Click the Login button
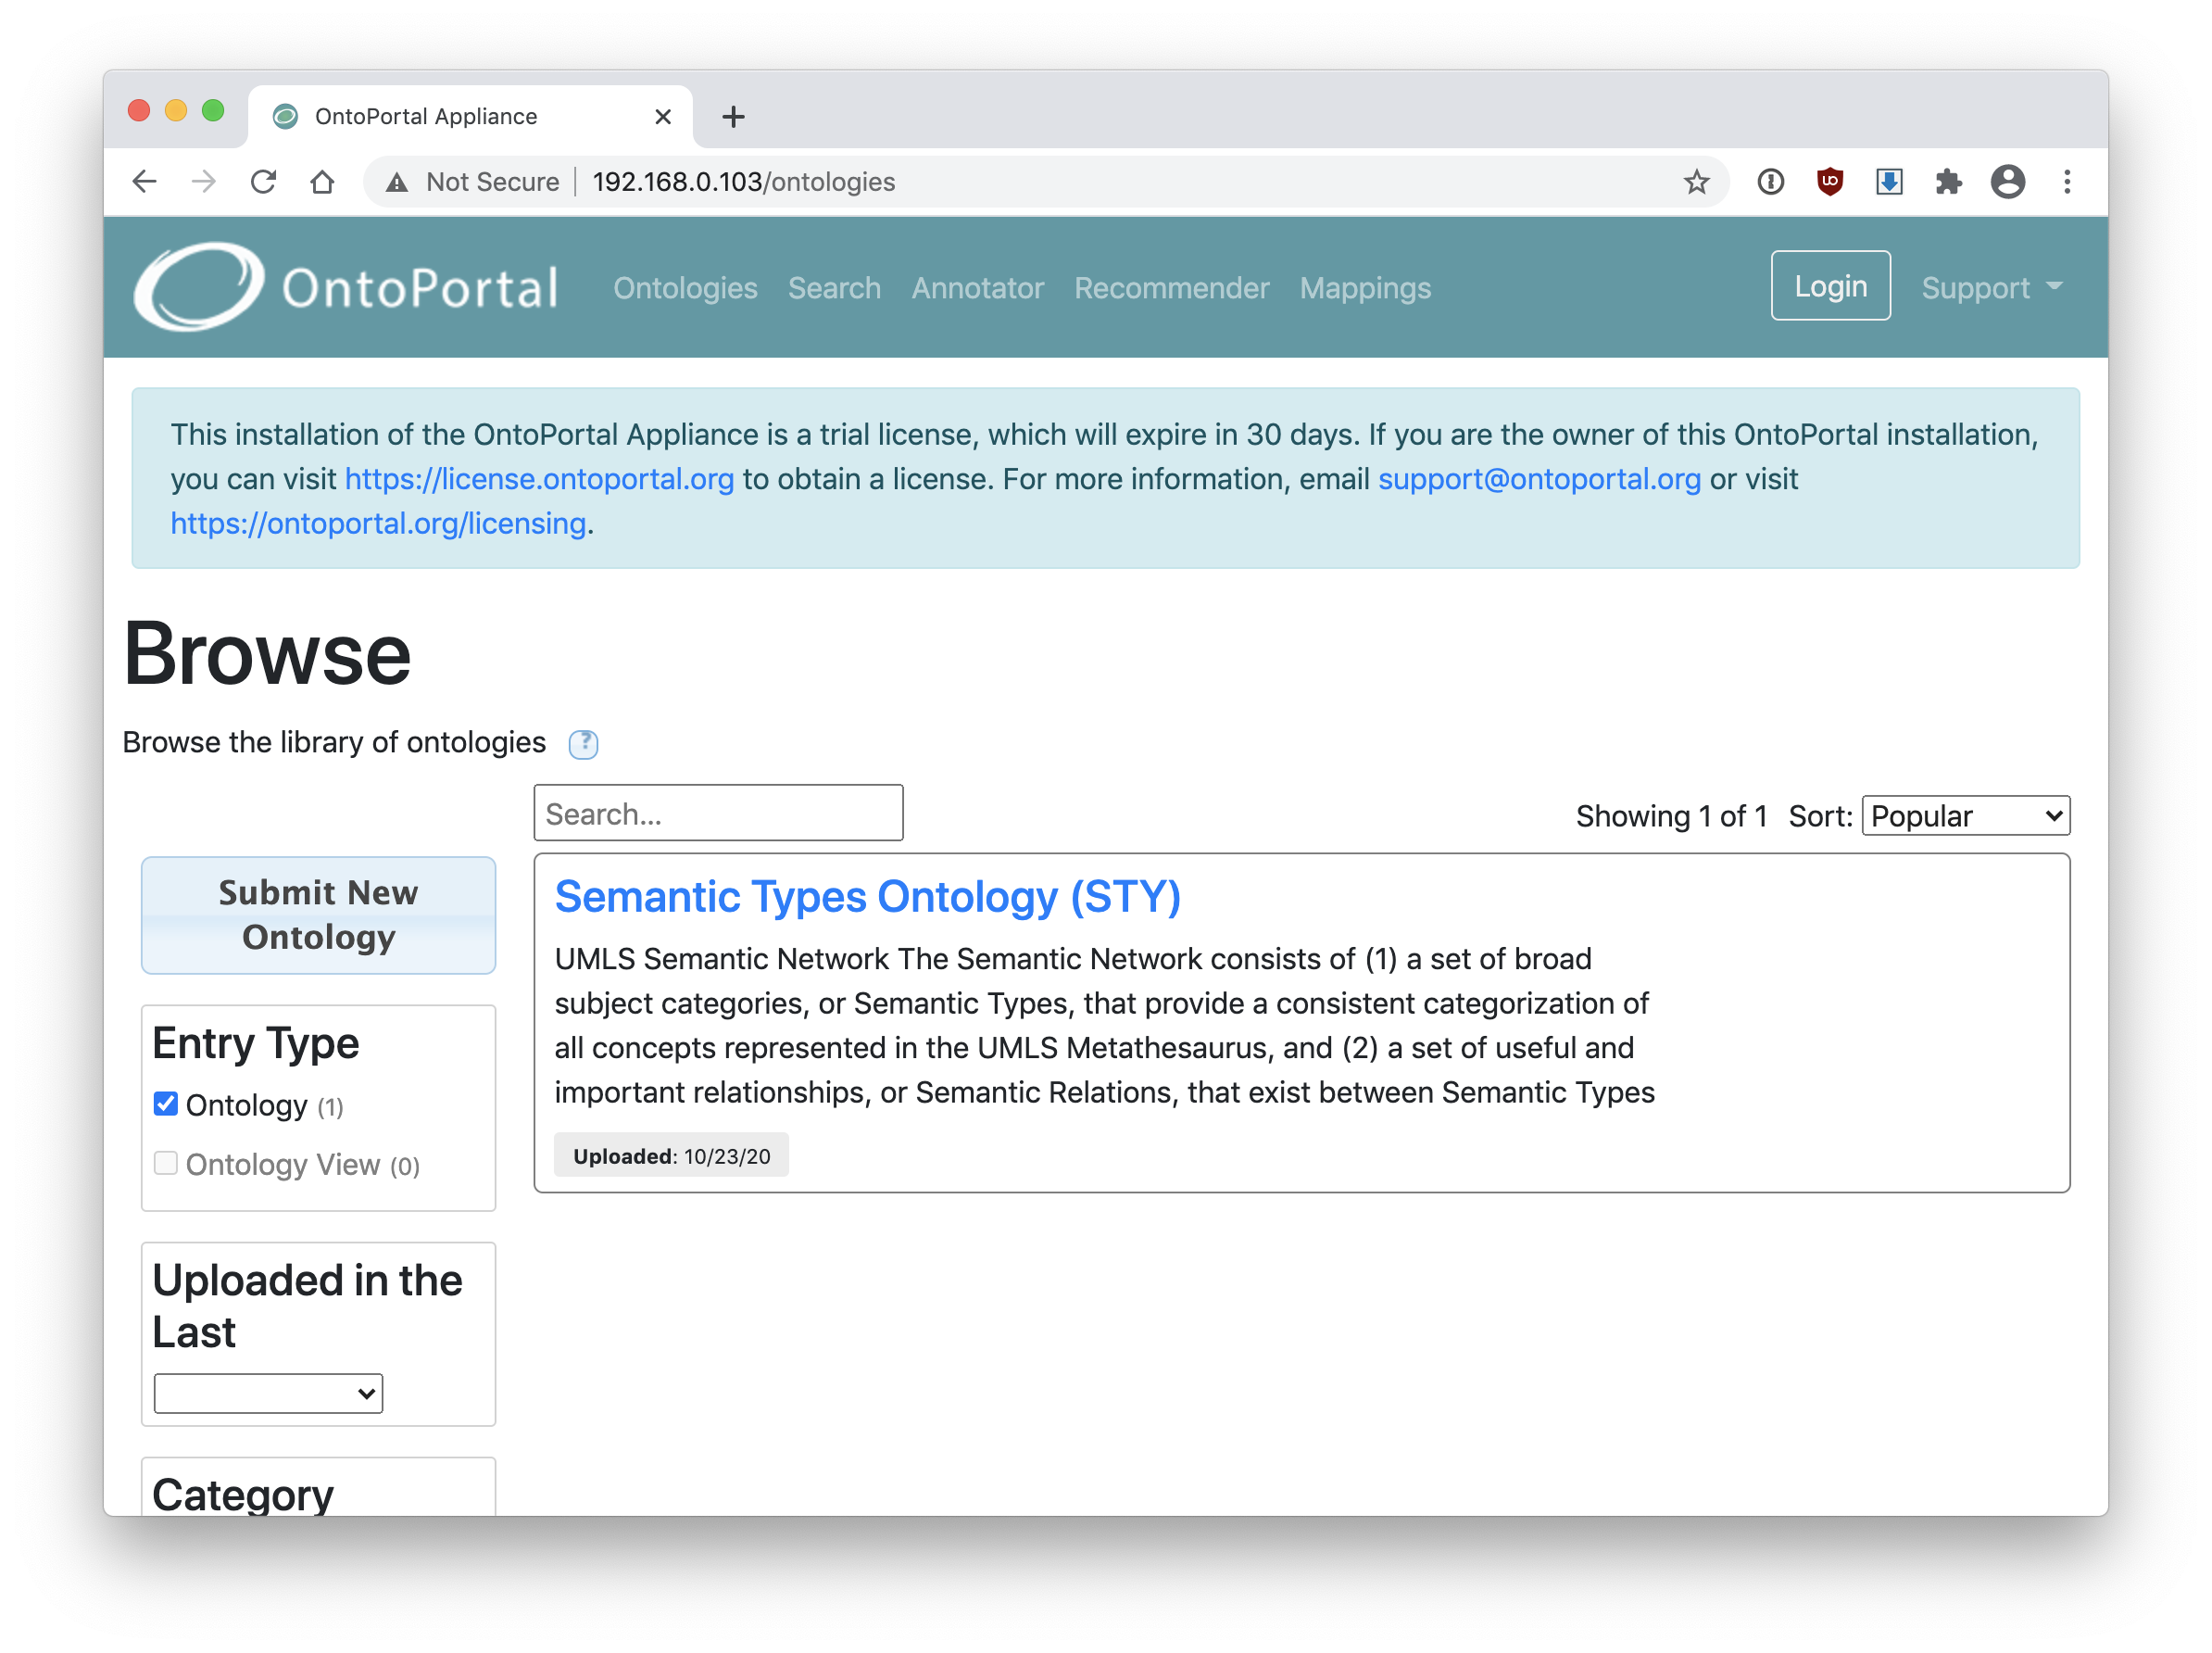2212x1653 pixels. [1829, 286]
